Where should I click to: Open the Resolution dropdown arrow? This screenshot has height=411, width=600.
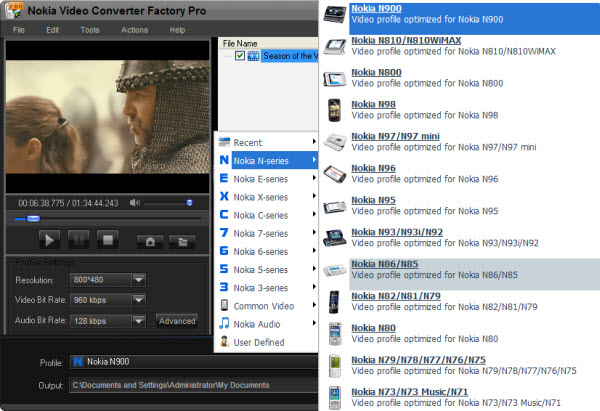tap(139, 280)
